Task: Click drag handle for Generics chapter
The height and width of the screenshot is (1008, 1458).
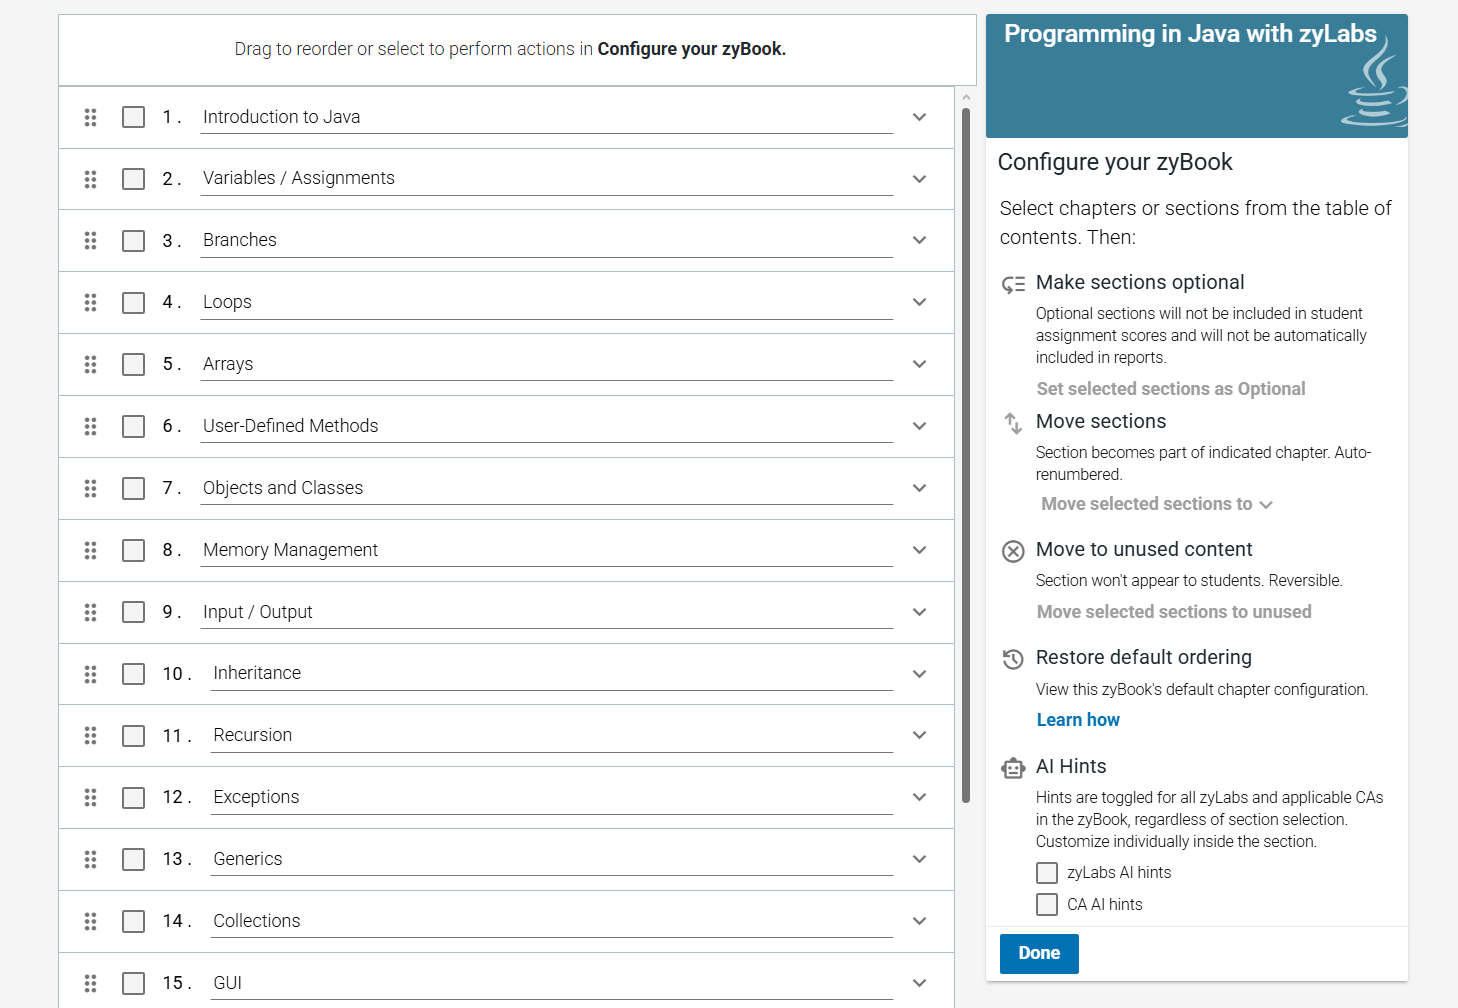Action: (90, 859)
